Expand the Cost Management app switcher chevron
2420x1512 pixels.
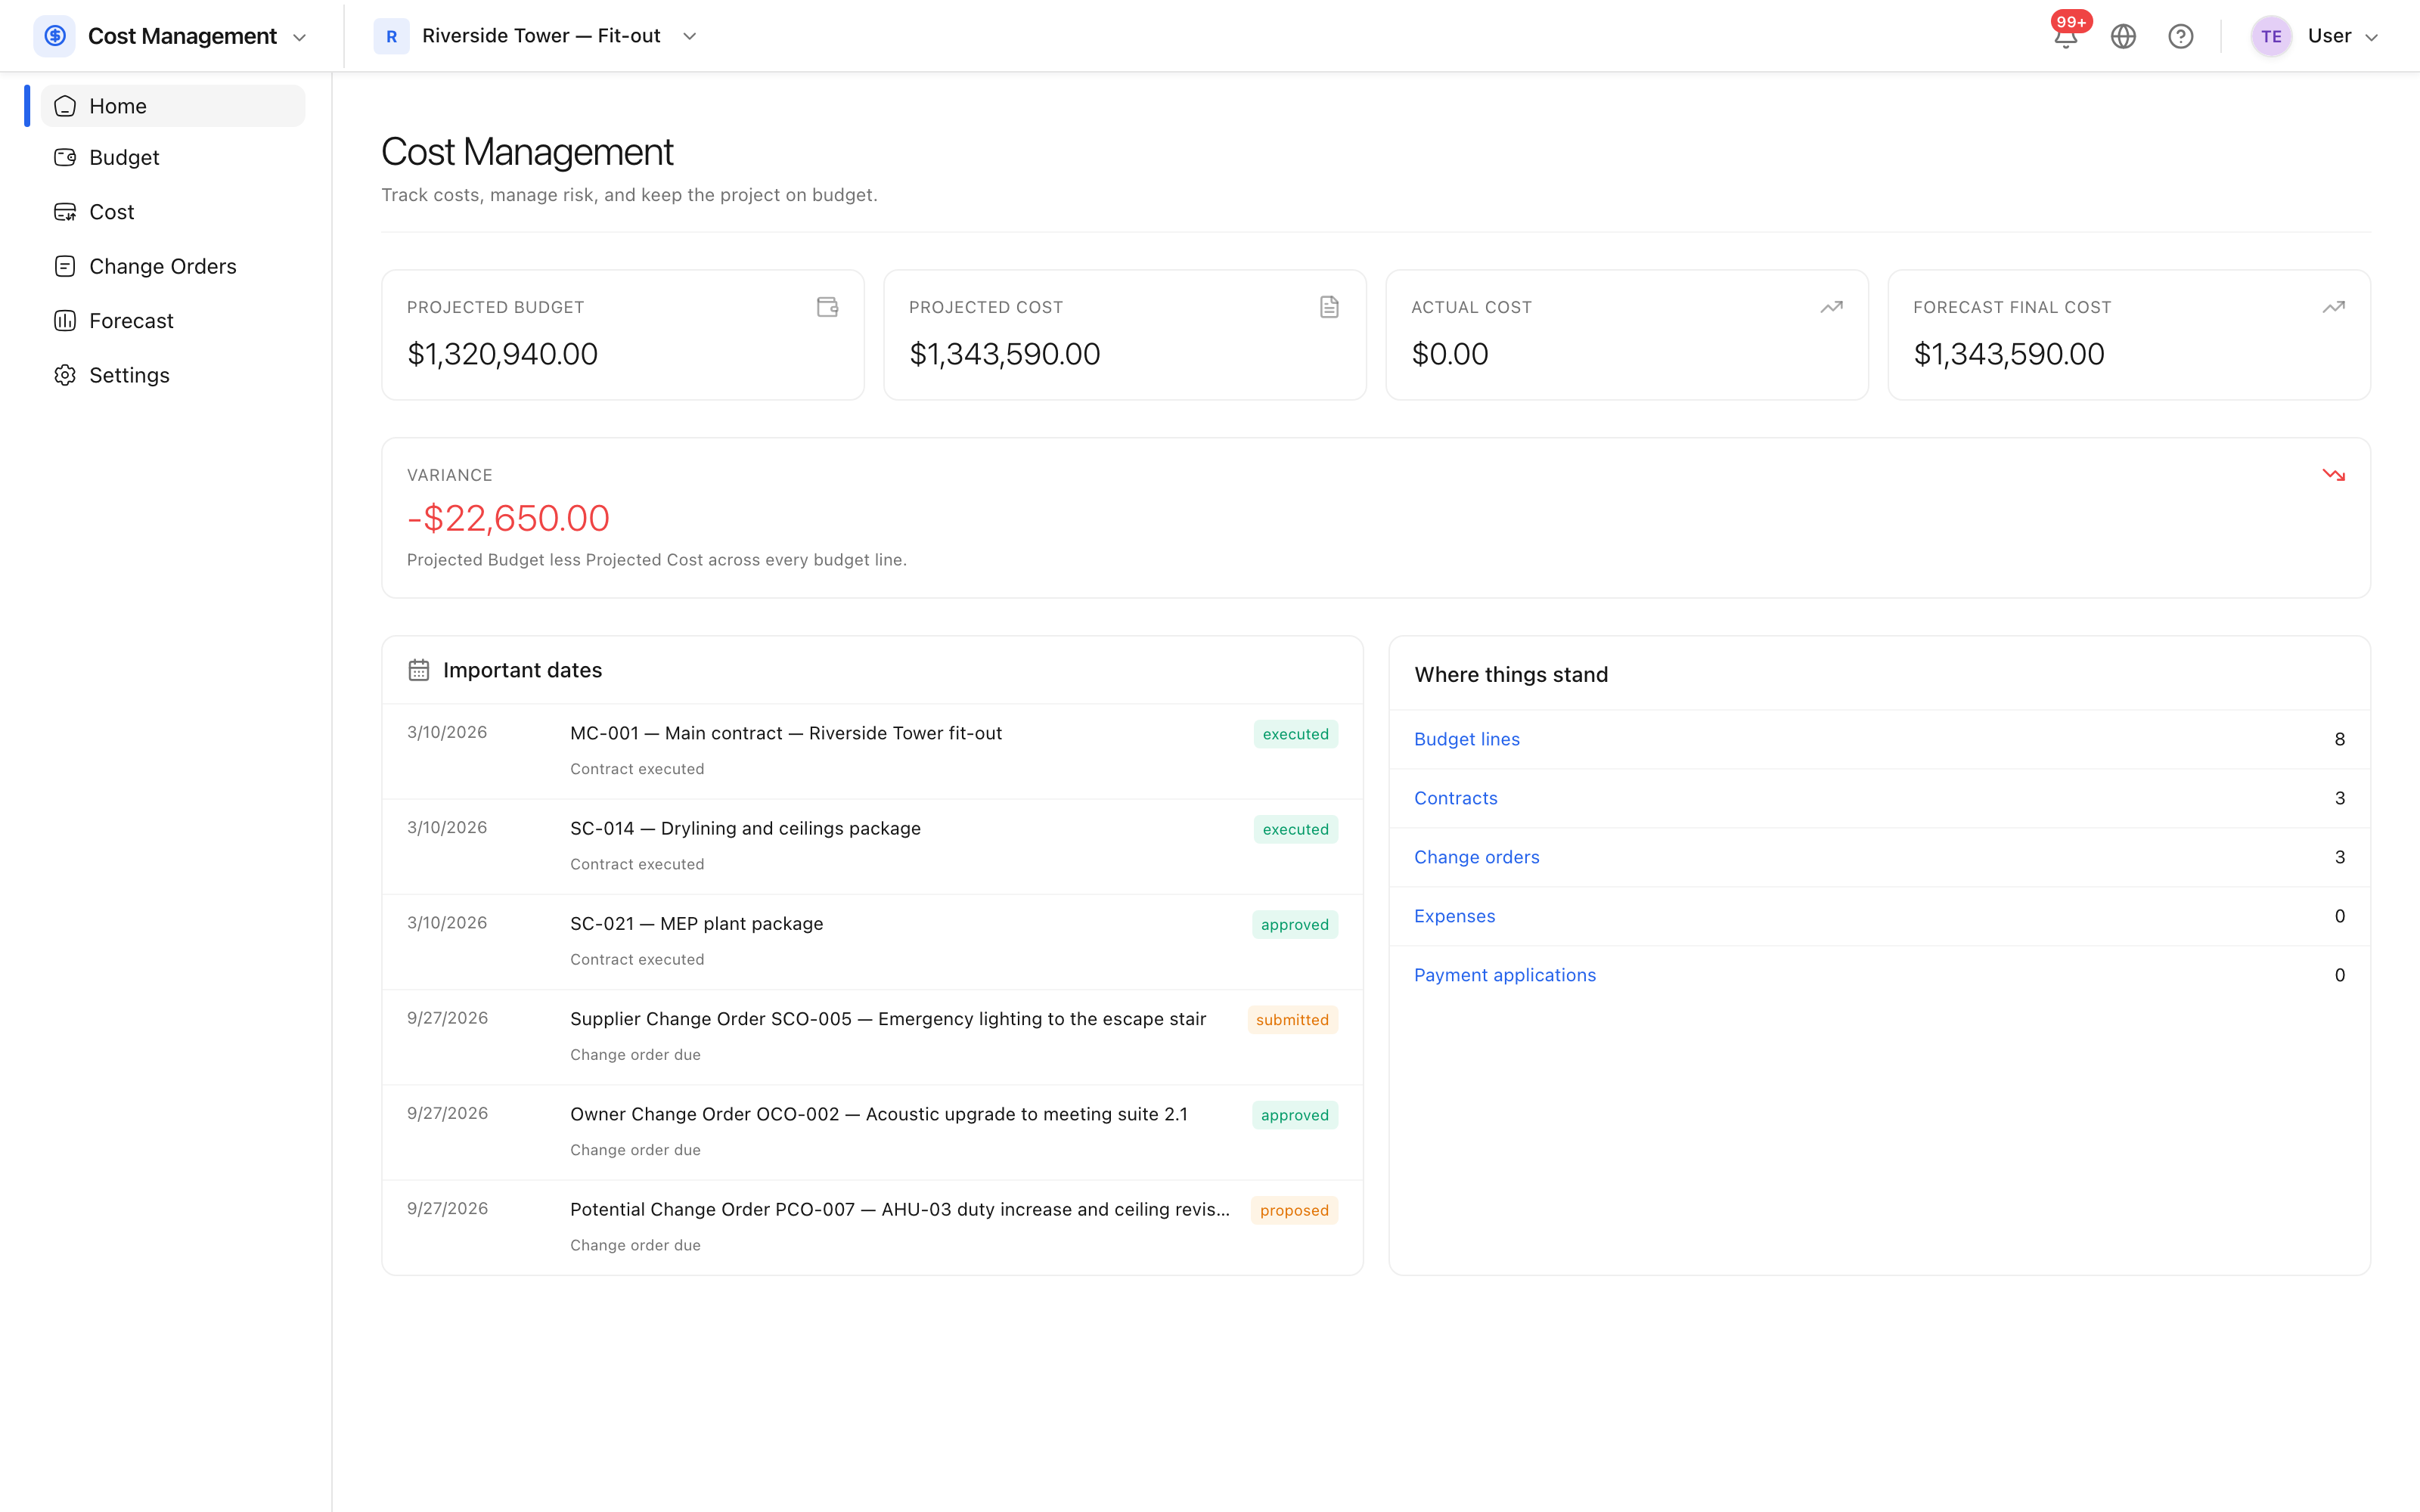click(299, 38)
